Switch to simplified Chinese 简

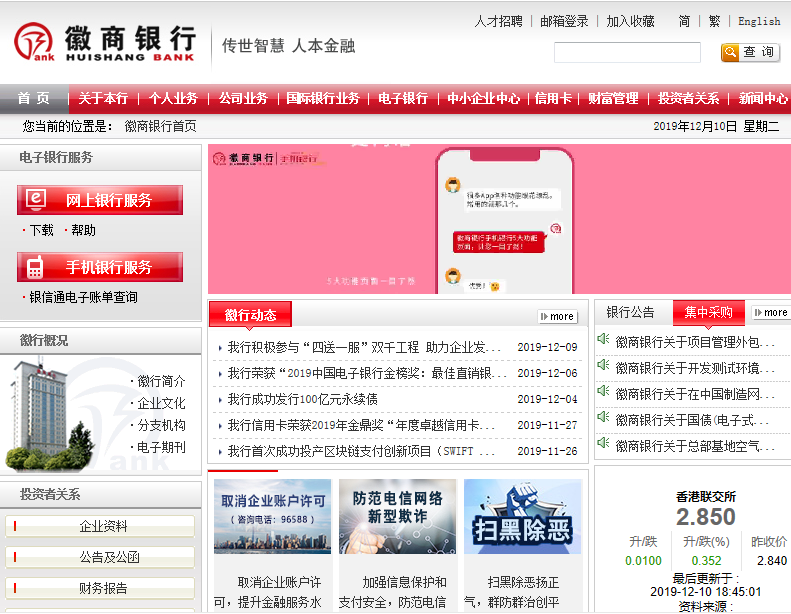[x=684, y=21]
